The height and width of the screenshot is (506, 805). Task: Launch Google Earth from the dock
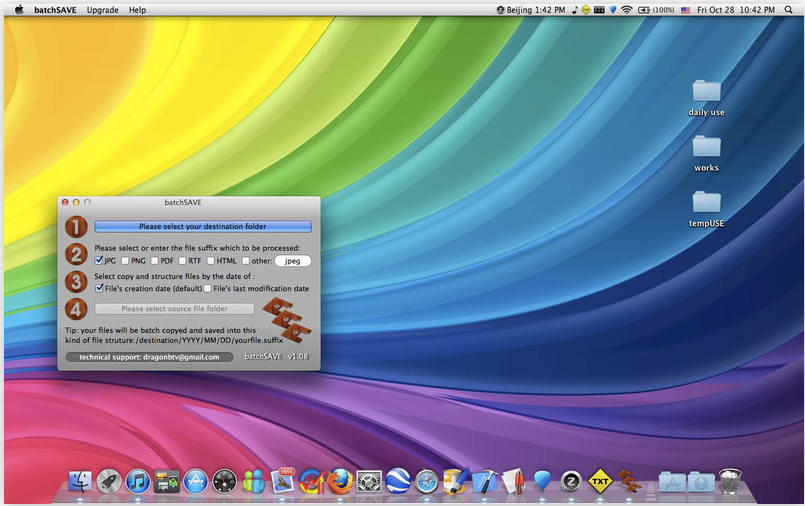[x=398, y=482]
